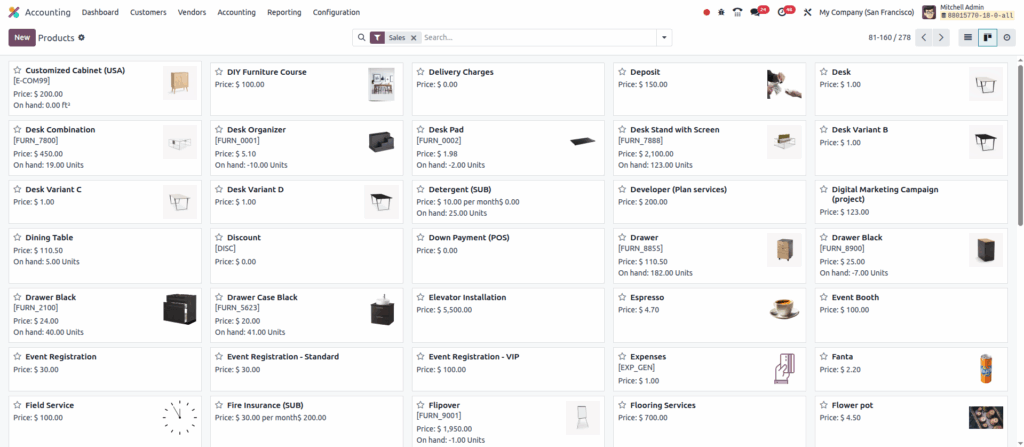The width and height of the screenshot is (1024, 447).
Task: Open the Configuration menu
Action: [x=336, y=12]
